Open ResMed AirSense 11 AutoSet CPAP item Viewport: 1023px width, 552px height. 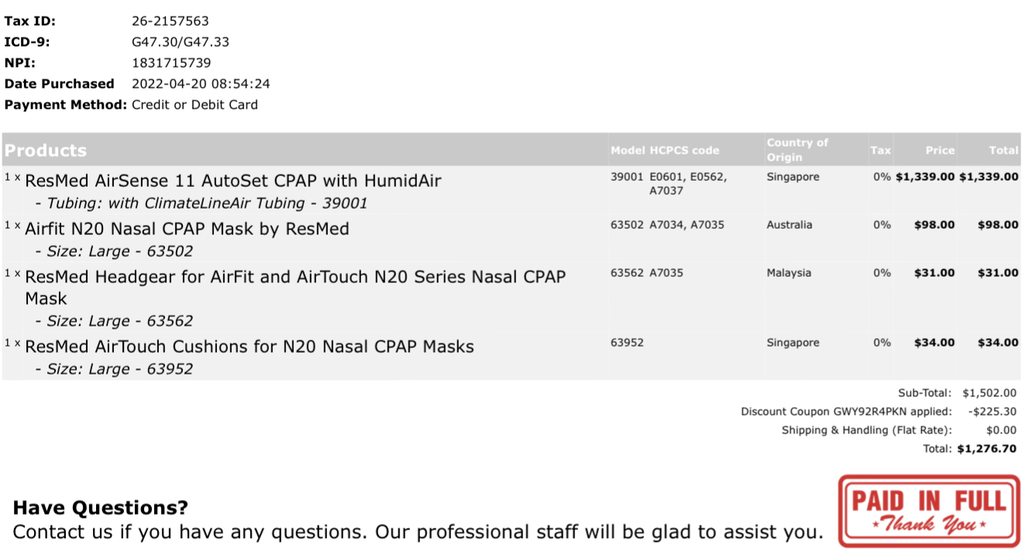point(233,181)
